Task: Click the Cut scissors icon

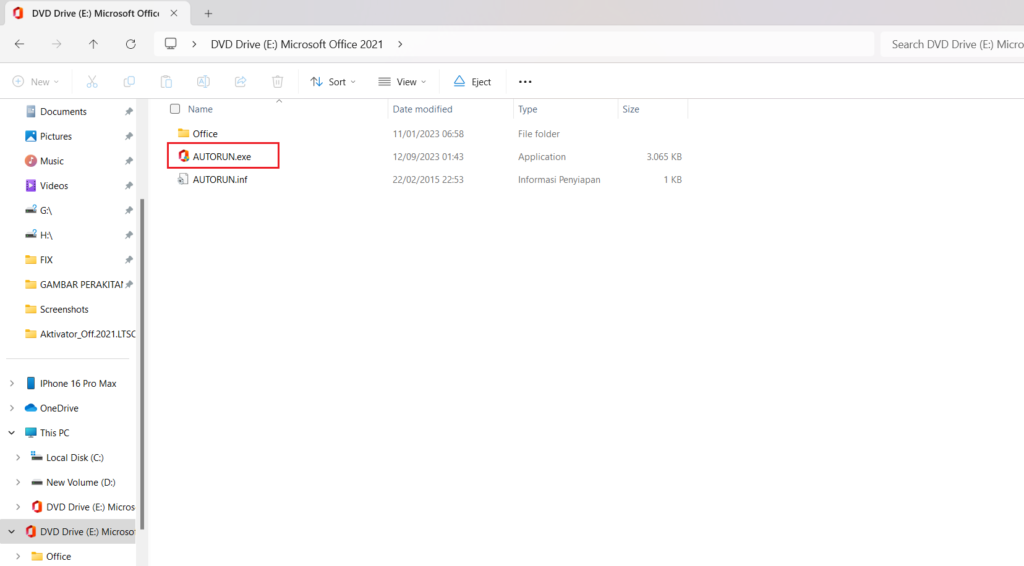Action: 92,82
